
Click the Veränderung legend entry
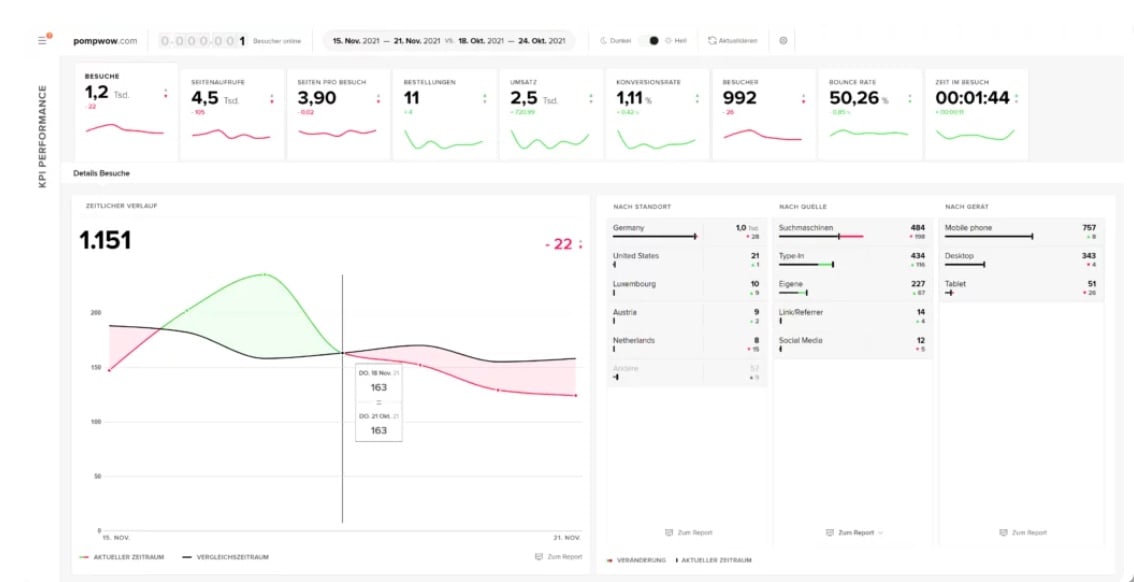pos(636,560)
